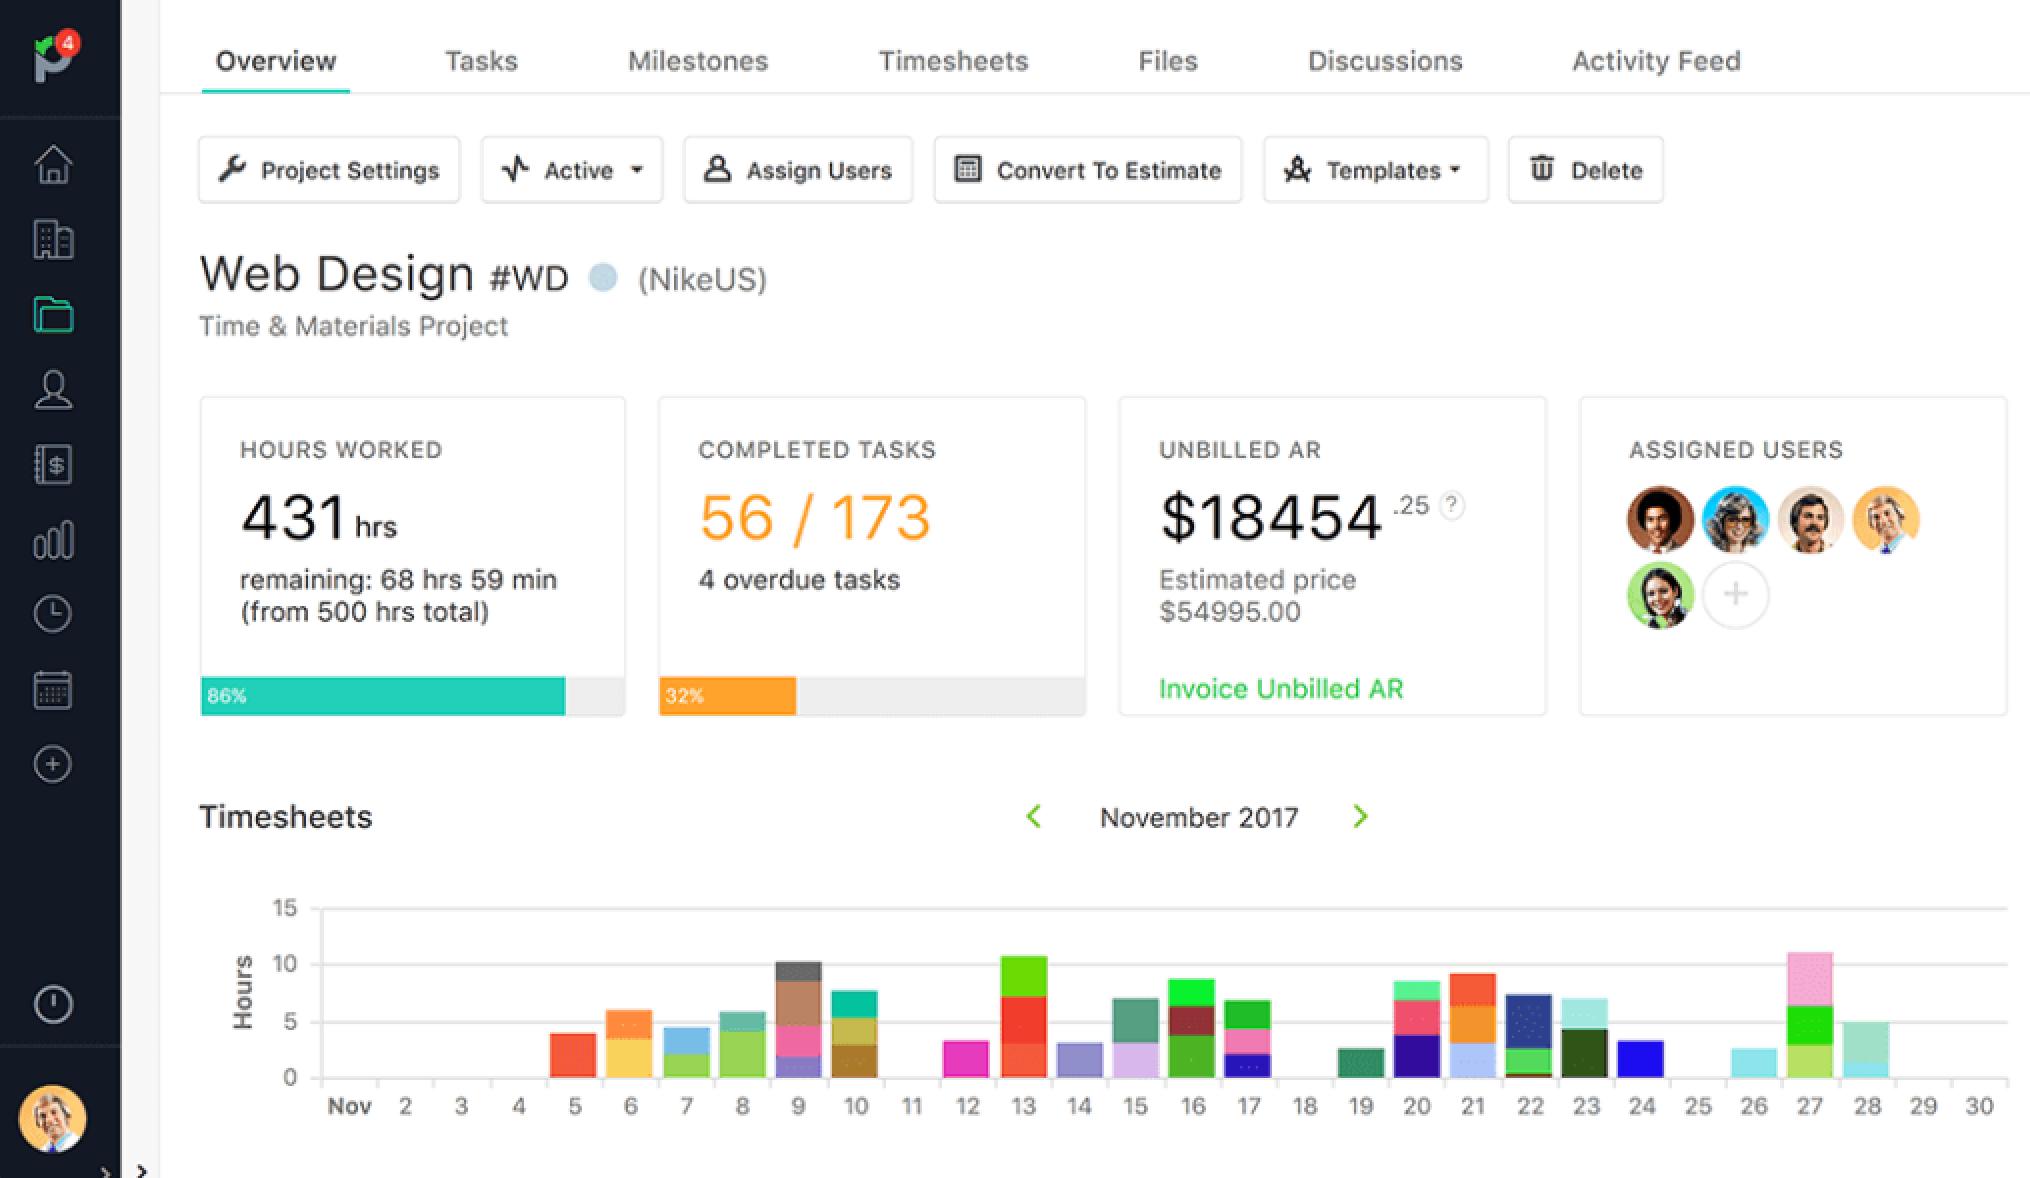Click the project color dot beside #WD

603,277
